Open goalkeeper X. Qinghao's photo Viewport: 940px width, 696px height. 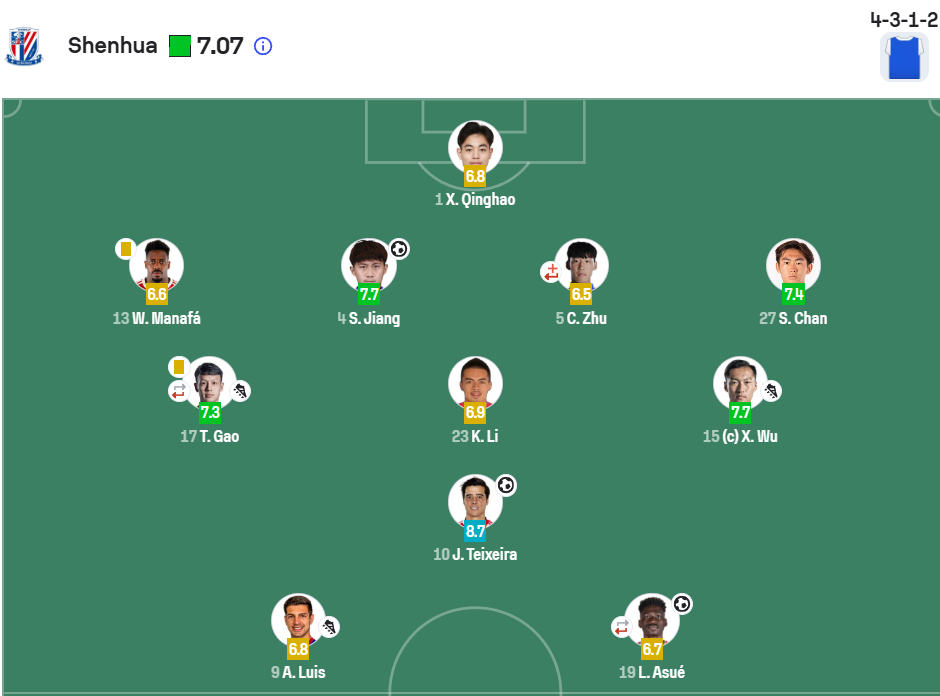(475, 147)
